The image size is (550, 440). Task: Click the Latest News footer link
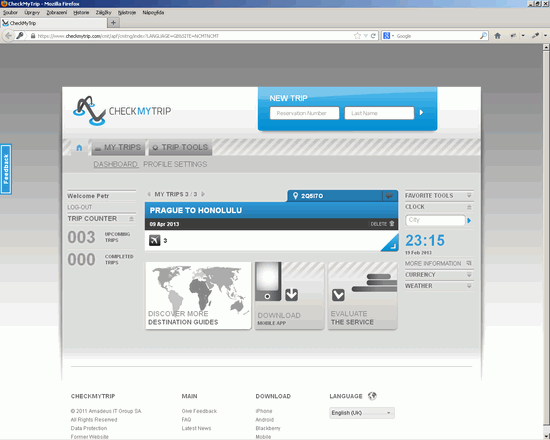196,428
